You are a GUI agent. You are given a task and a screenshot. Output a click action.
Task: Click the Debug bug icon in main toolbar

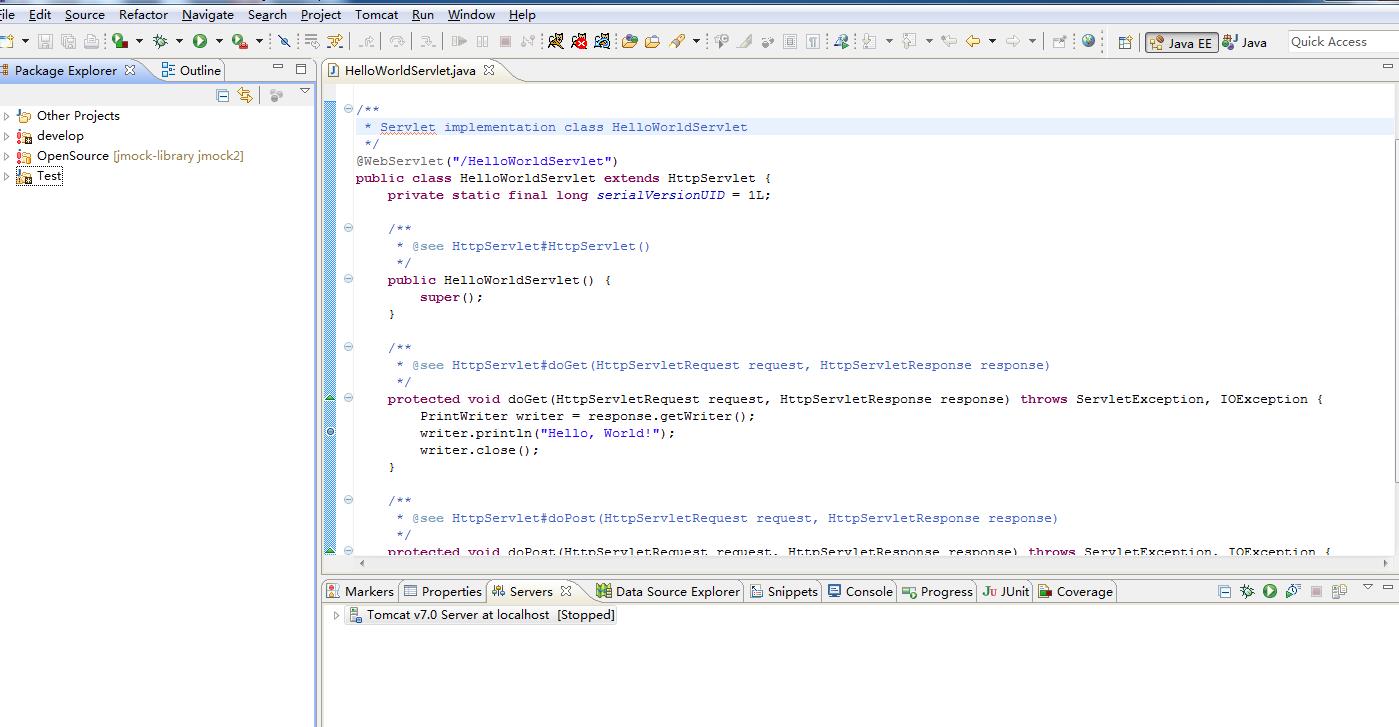[160, 41]
